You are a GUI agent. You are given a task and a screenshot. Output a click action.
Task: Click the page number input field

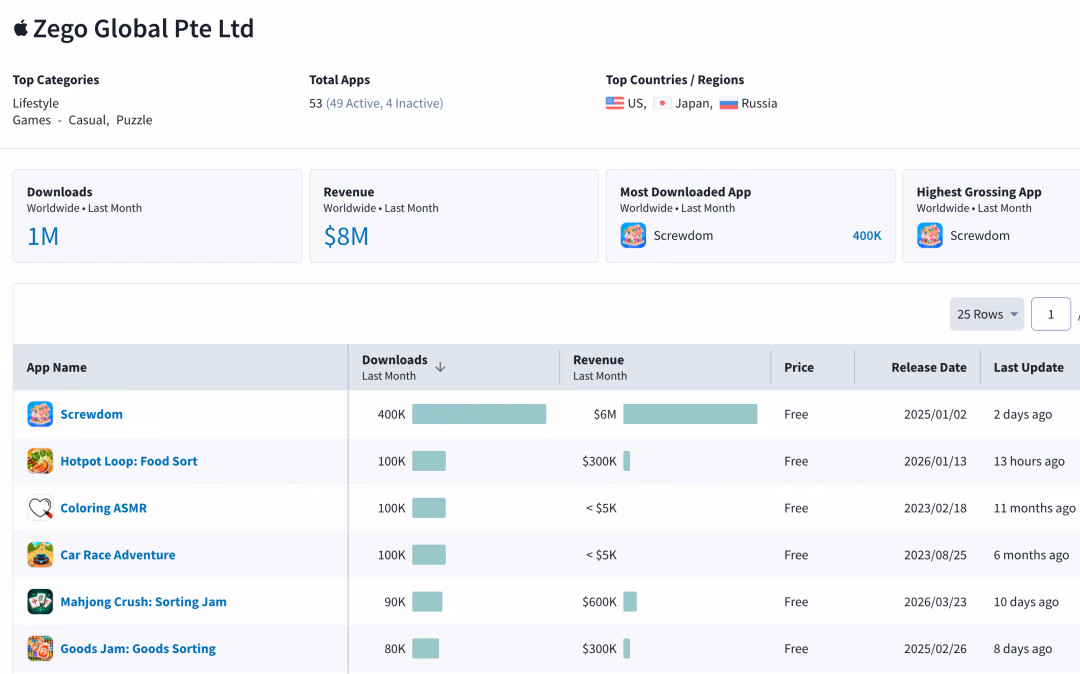1050,314
